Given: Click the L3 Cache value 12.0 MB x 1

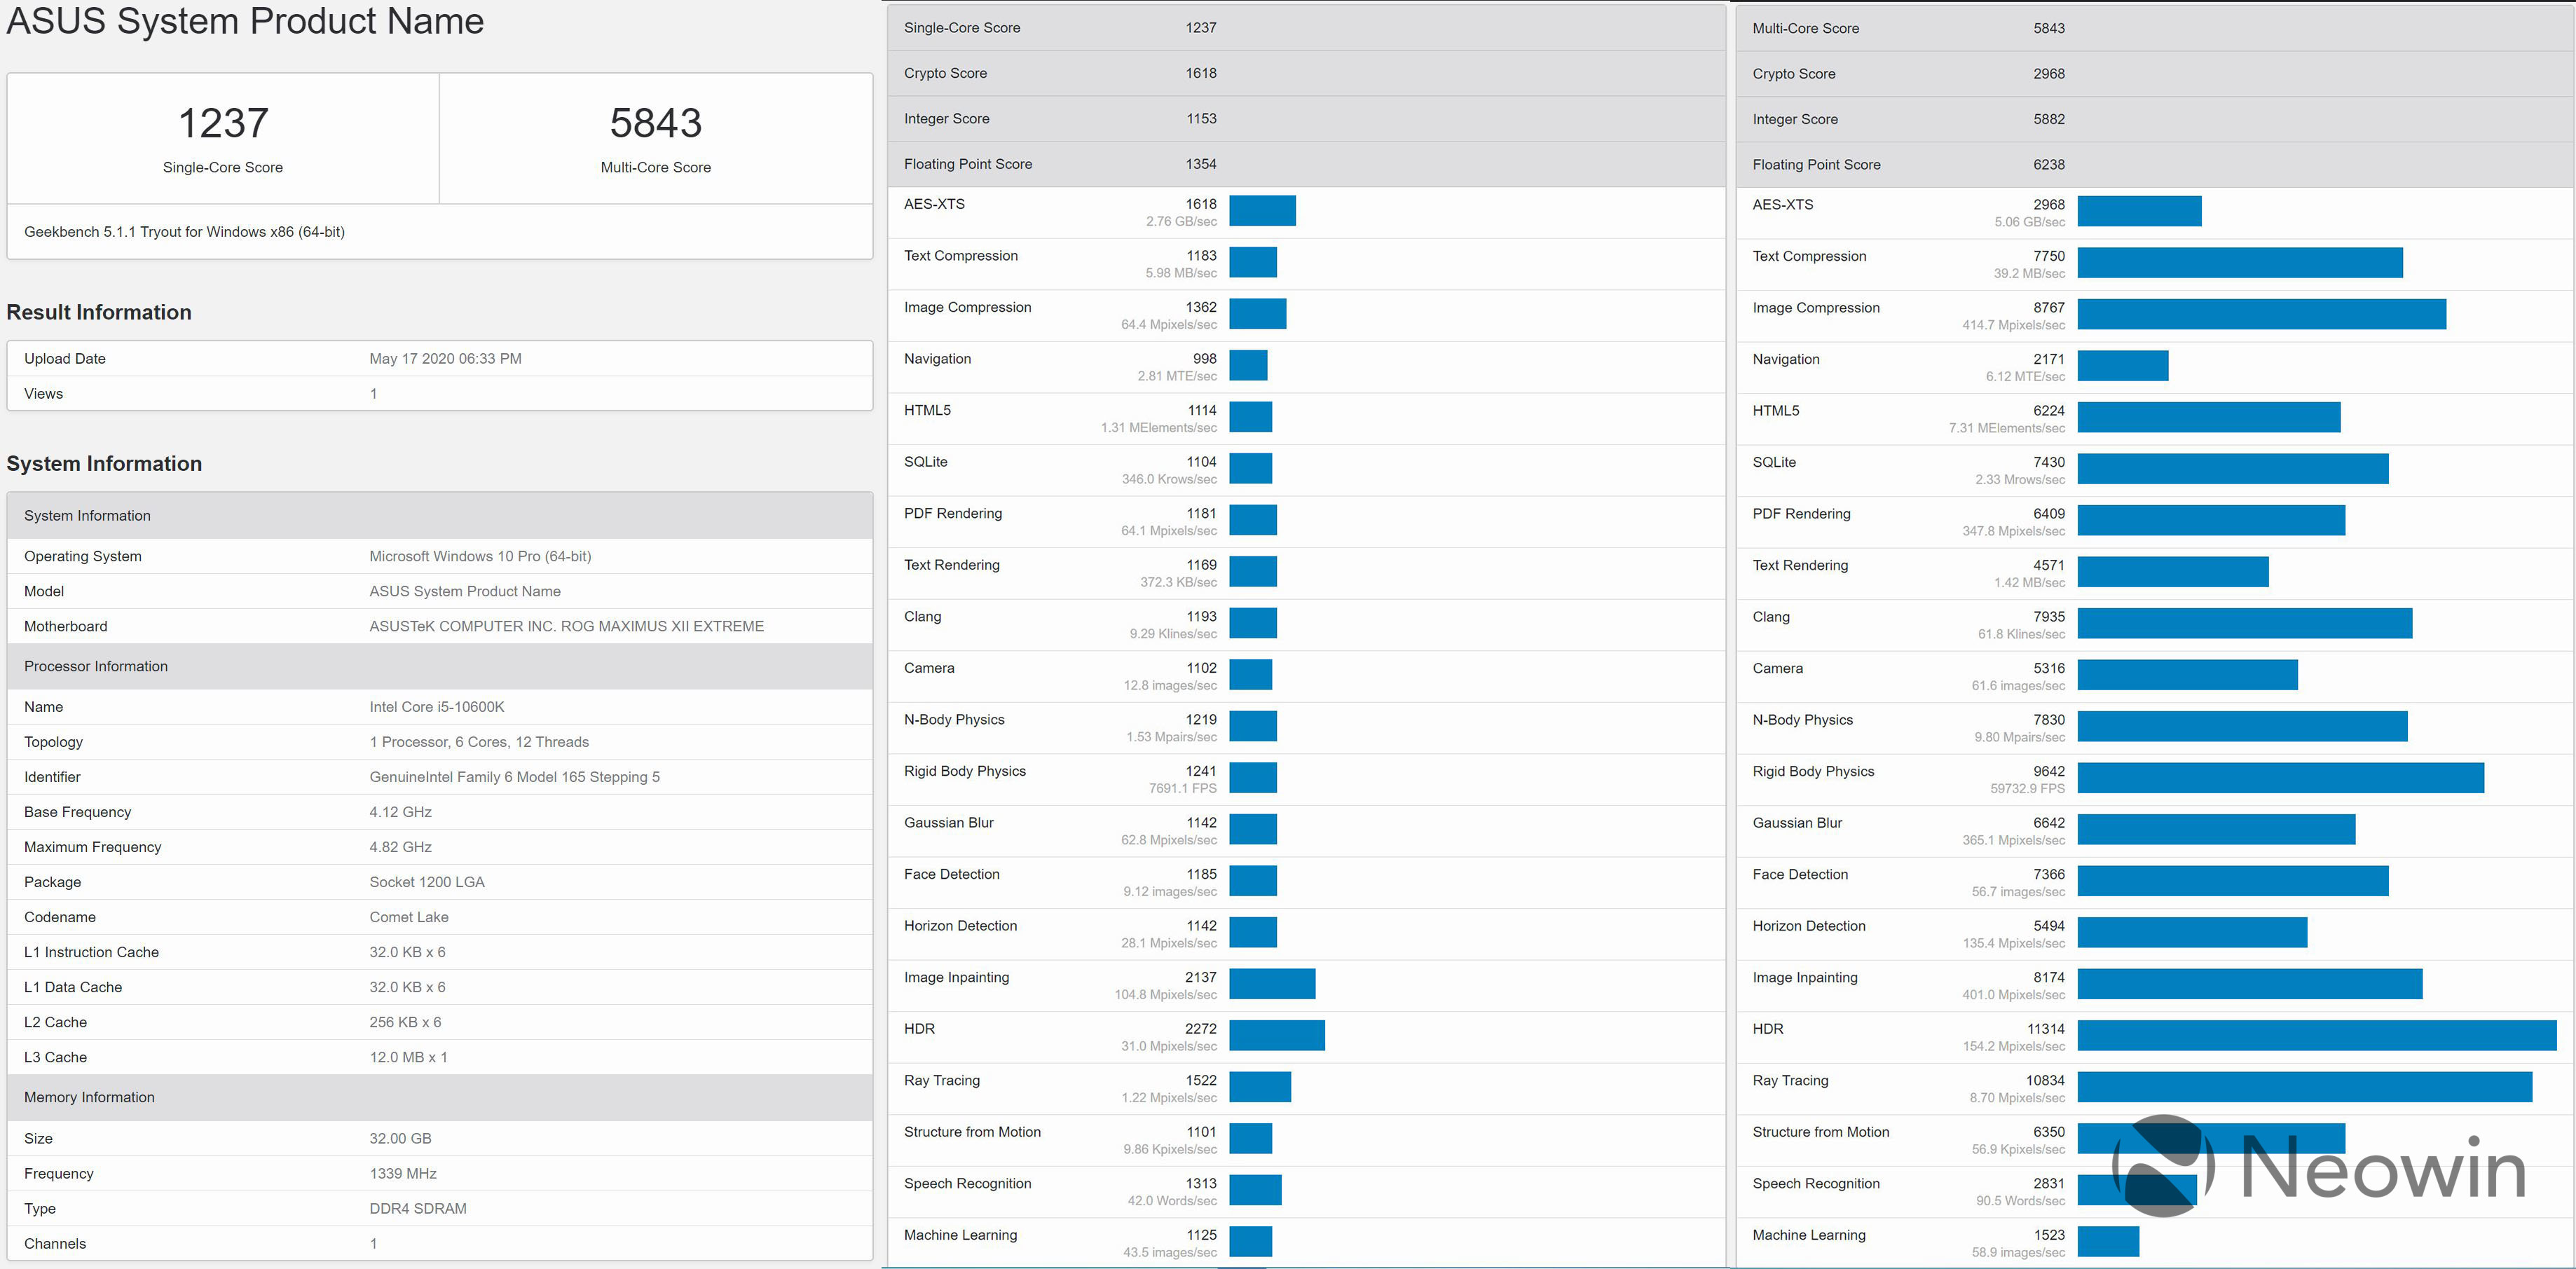Looking at the screenshot, I should pos(408,1056).
